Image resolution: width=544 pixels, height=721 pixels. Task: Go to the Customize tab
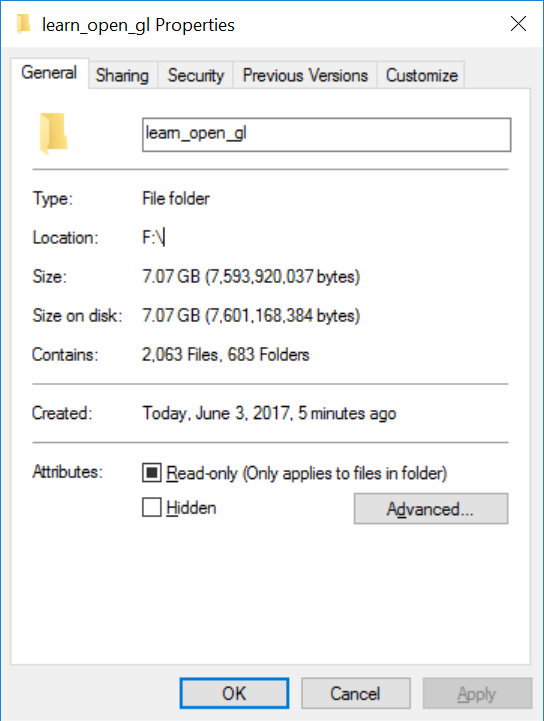click(x=422, y=75)
